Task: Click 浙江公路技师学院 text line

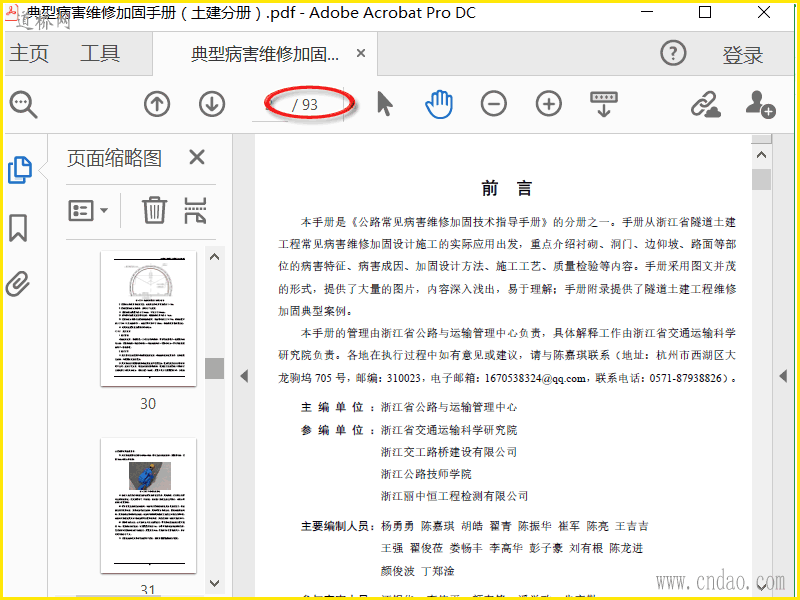Action: [x=426, y=474]
